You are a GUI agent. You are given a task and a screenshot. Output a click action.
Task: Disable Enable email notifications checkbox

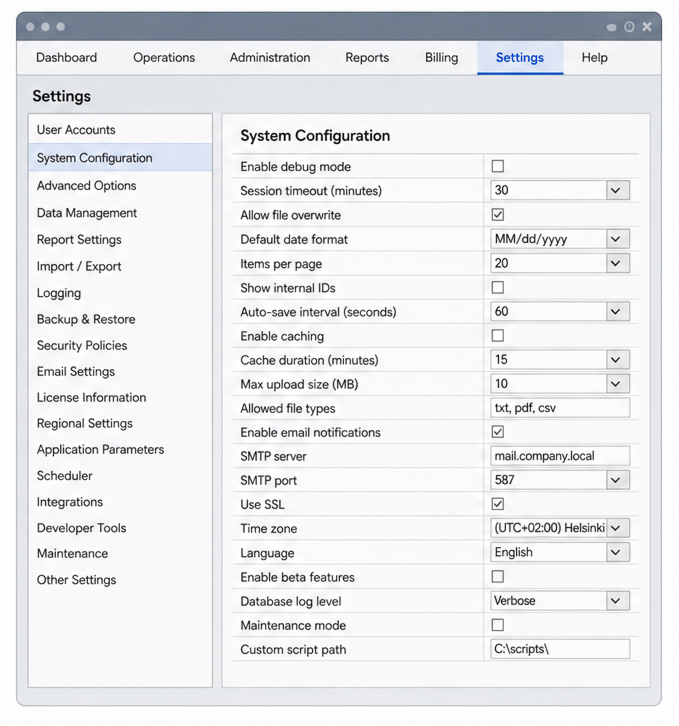[x=497, y=432]
